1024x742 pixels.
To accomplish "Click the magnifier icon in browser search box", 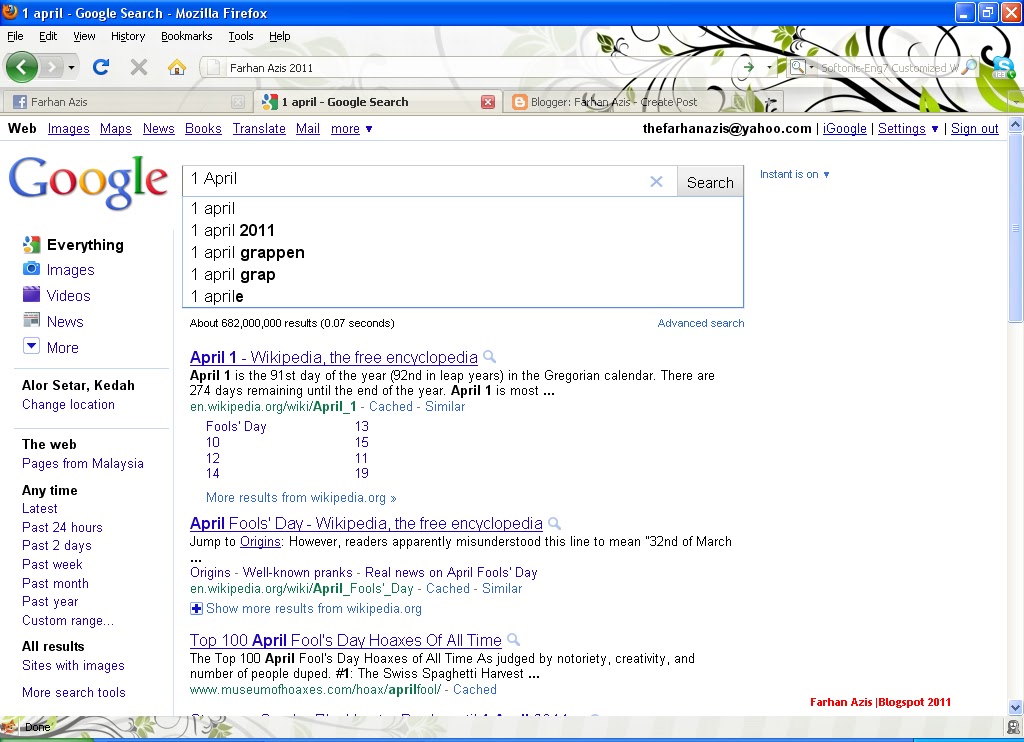I will click(970, 67).
